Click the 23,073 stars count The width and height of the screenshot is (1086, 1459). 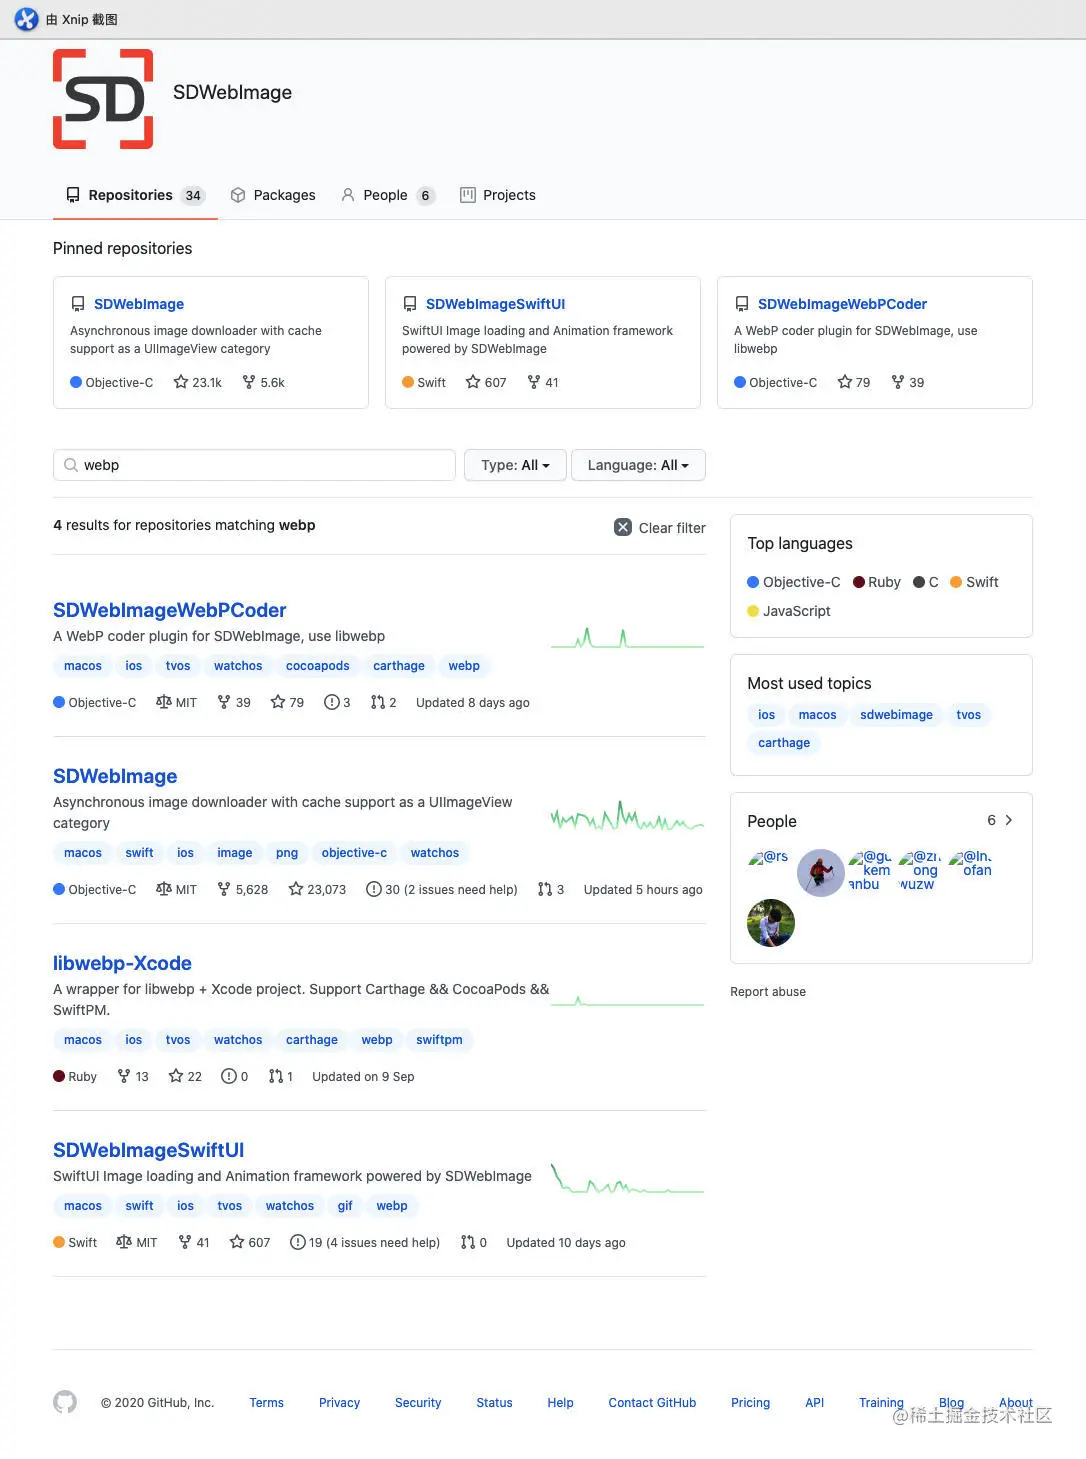pos(317,889)
